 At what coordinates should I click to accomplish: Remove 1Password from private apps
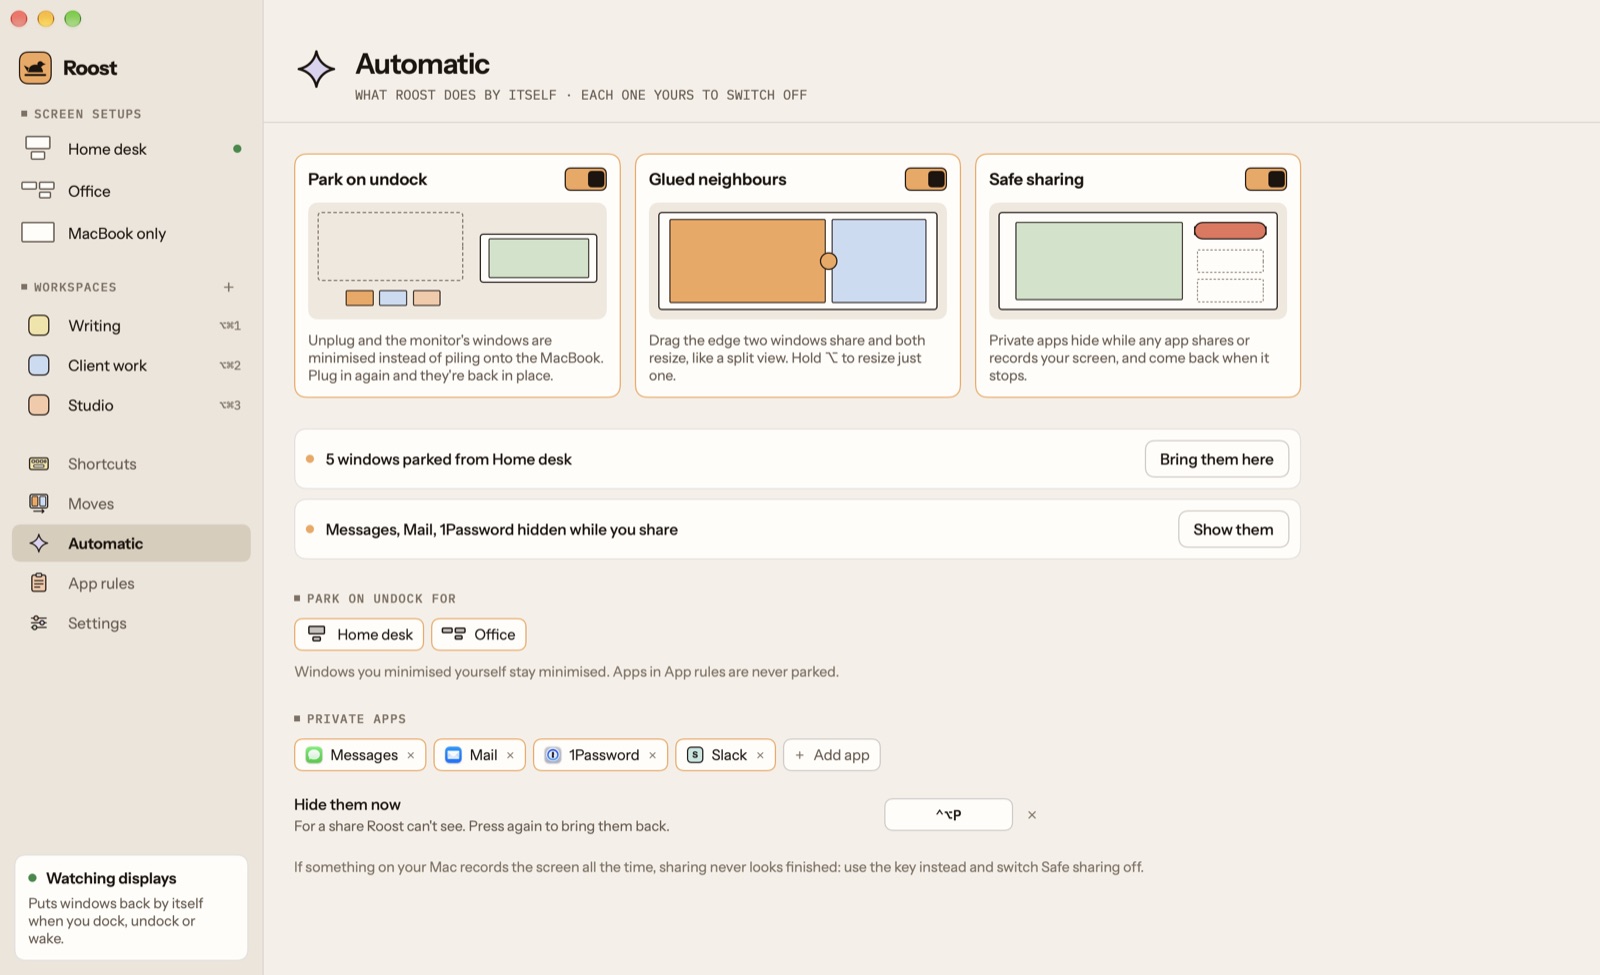pyautogui.click(x=653, y=755)
